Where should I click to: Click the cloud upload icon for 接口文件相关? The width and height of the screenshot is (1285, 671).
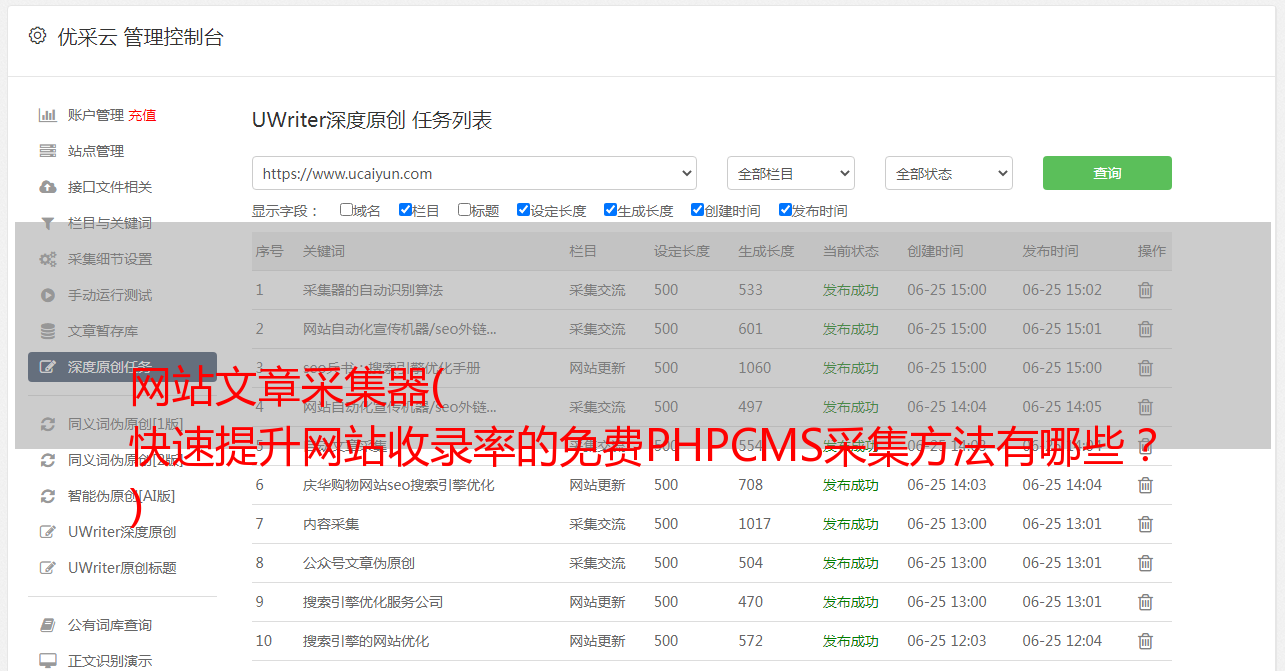(x=47, y=187)
